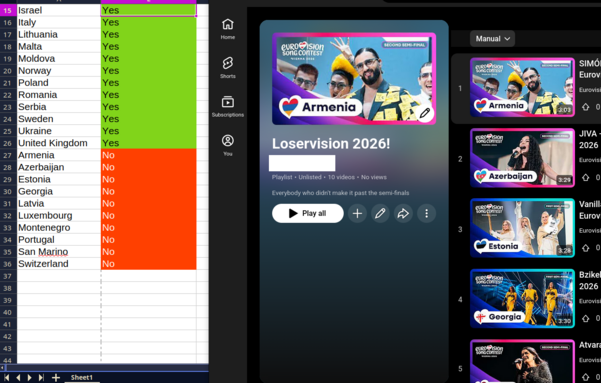Viewport: 601px width, 383px height.
Task: Edit the playlist cover thumbnail pencil icon
Action: coord(425,113)
